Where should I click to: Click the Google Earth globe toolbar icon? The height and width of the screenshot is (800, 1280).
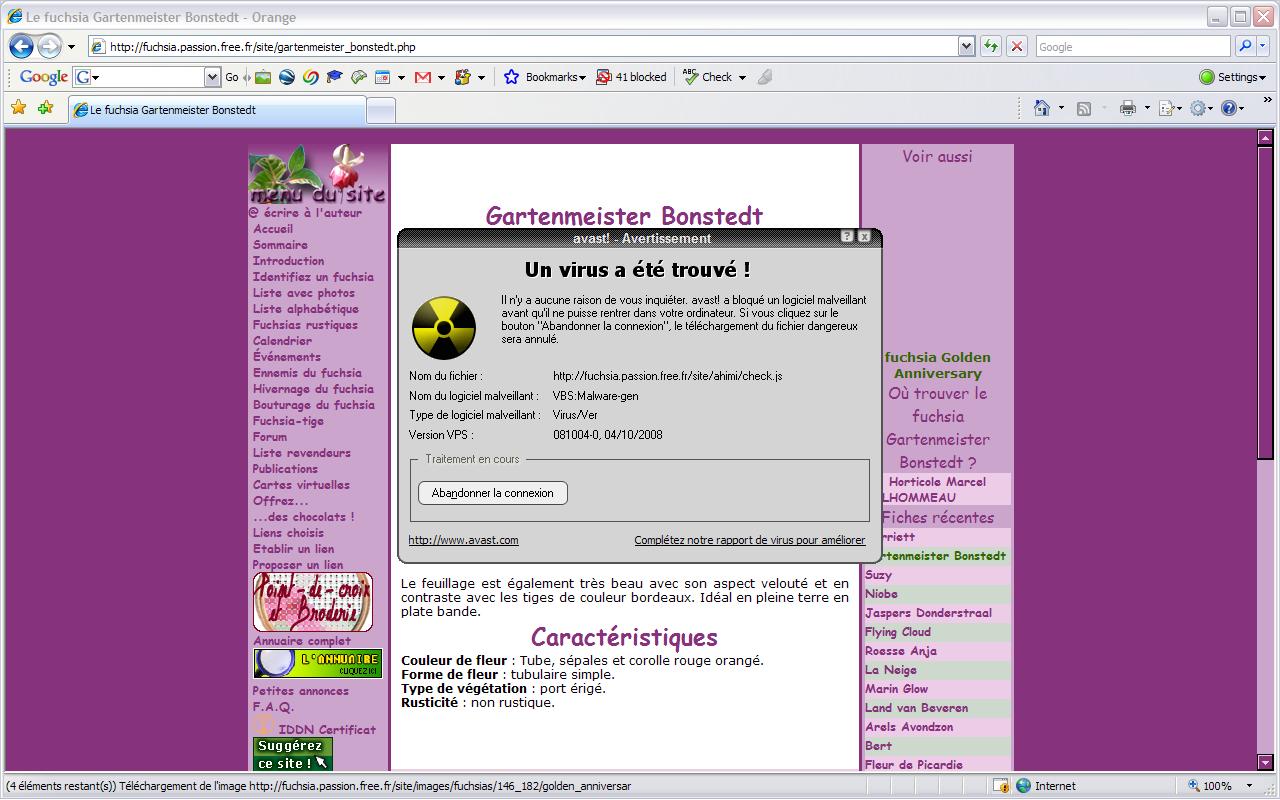click(287, 77)
